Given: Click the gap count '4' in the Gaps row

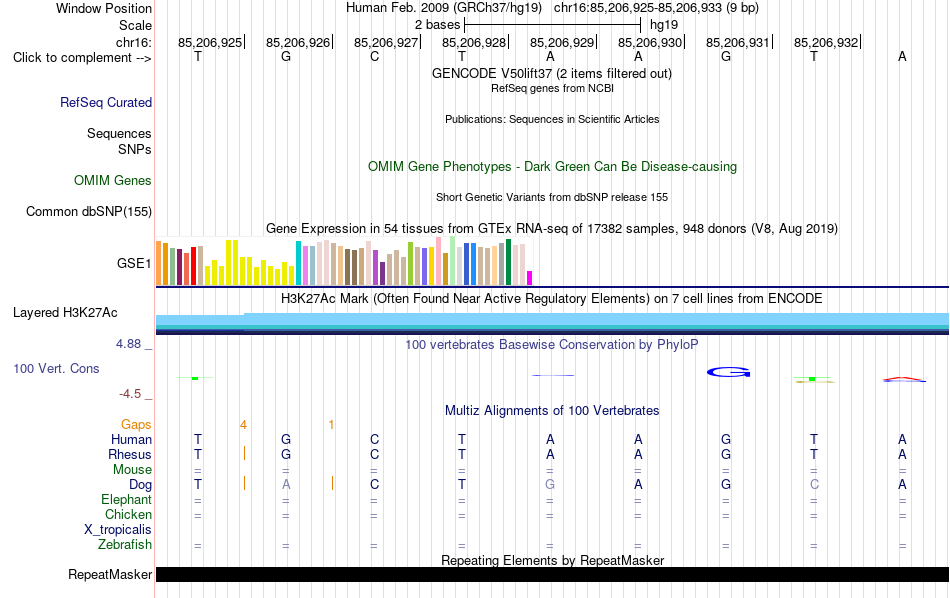Looking at the screenshot, I should (244, 425).
